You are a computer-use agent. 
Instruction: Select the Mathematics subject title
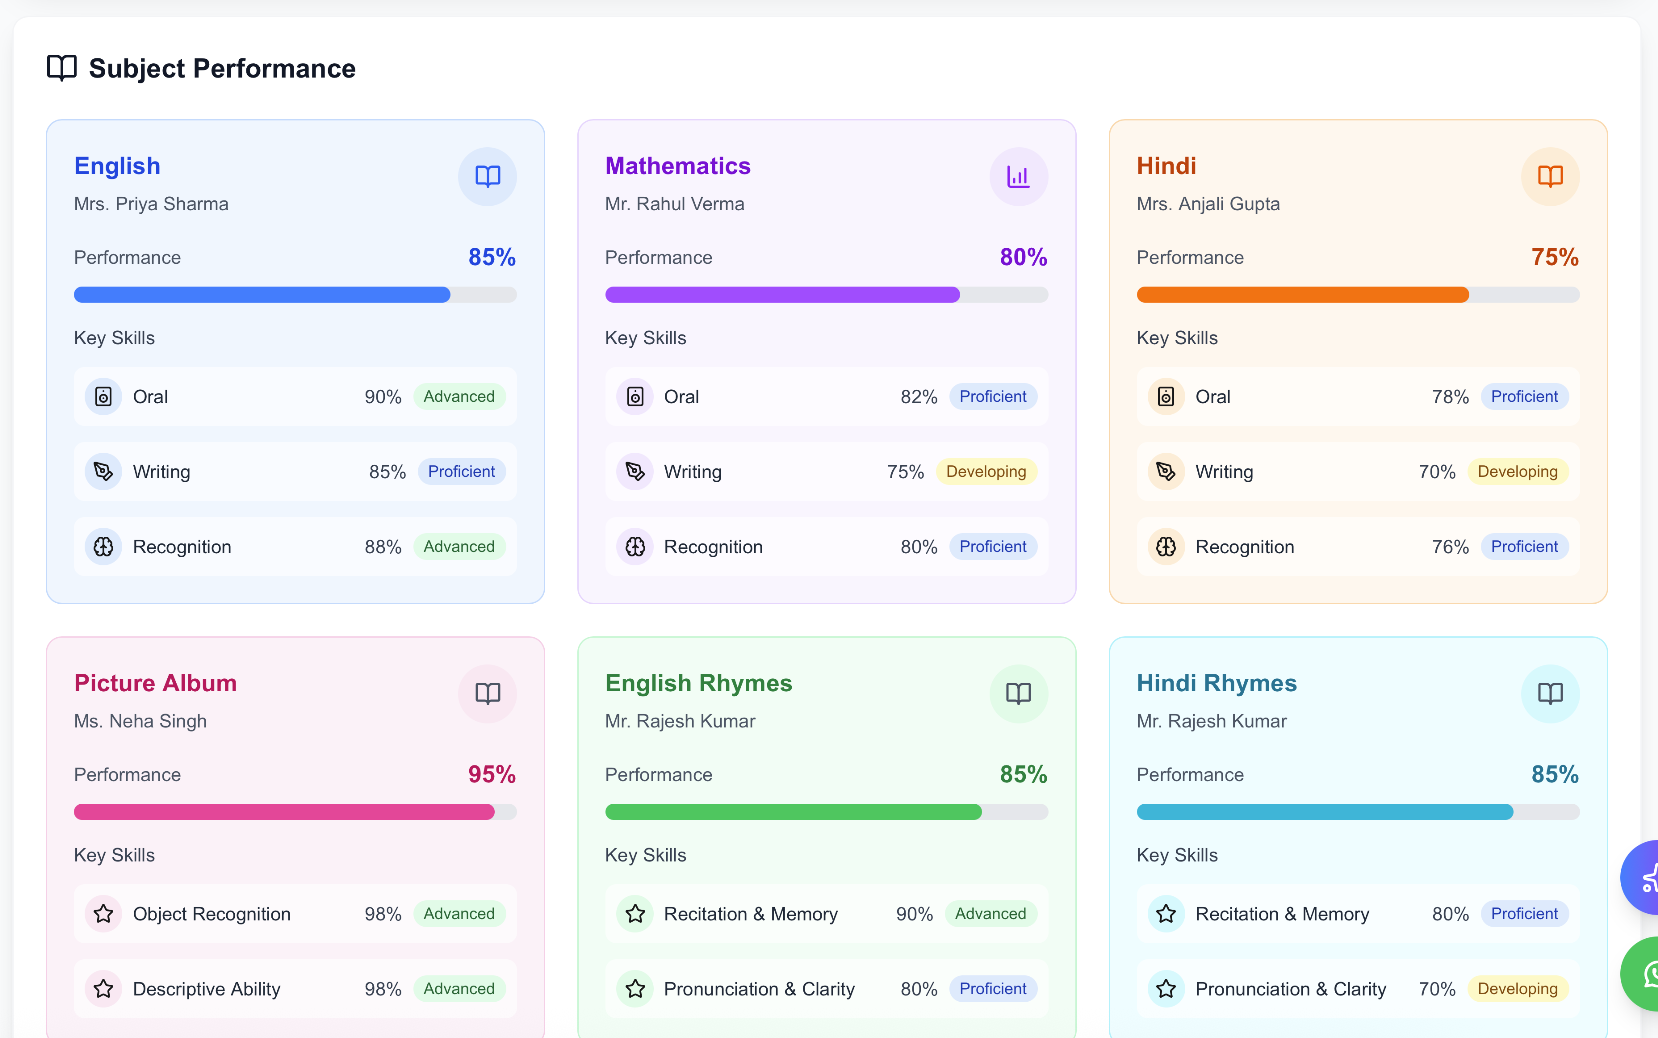click(x=677, y=166)
